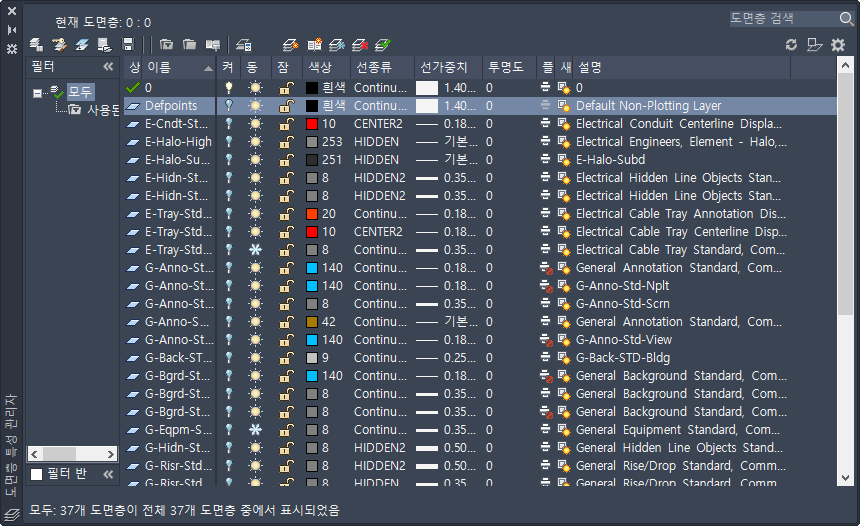Image resolution: width=860 pixels, height=526 pixels.
Task: Click the vertical scrollbar down arrow
Action: tap(845, 478)
